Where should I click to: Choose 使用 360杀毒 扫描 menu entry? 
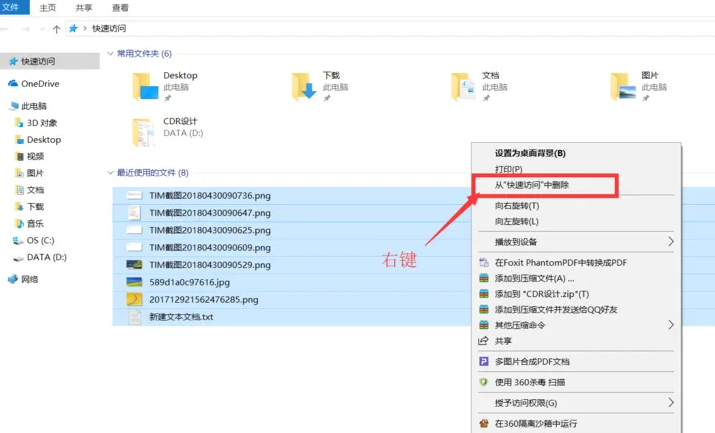point(530,382)
